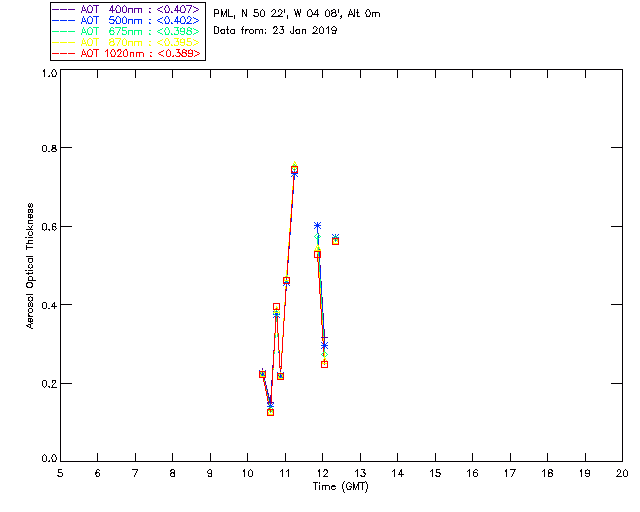Click the 0.4 y-axis tick label
Screen dimensions: 640x512
[49, 305]
